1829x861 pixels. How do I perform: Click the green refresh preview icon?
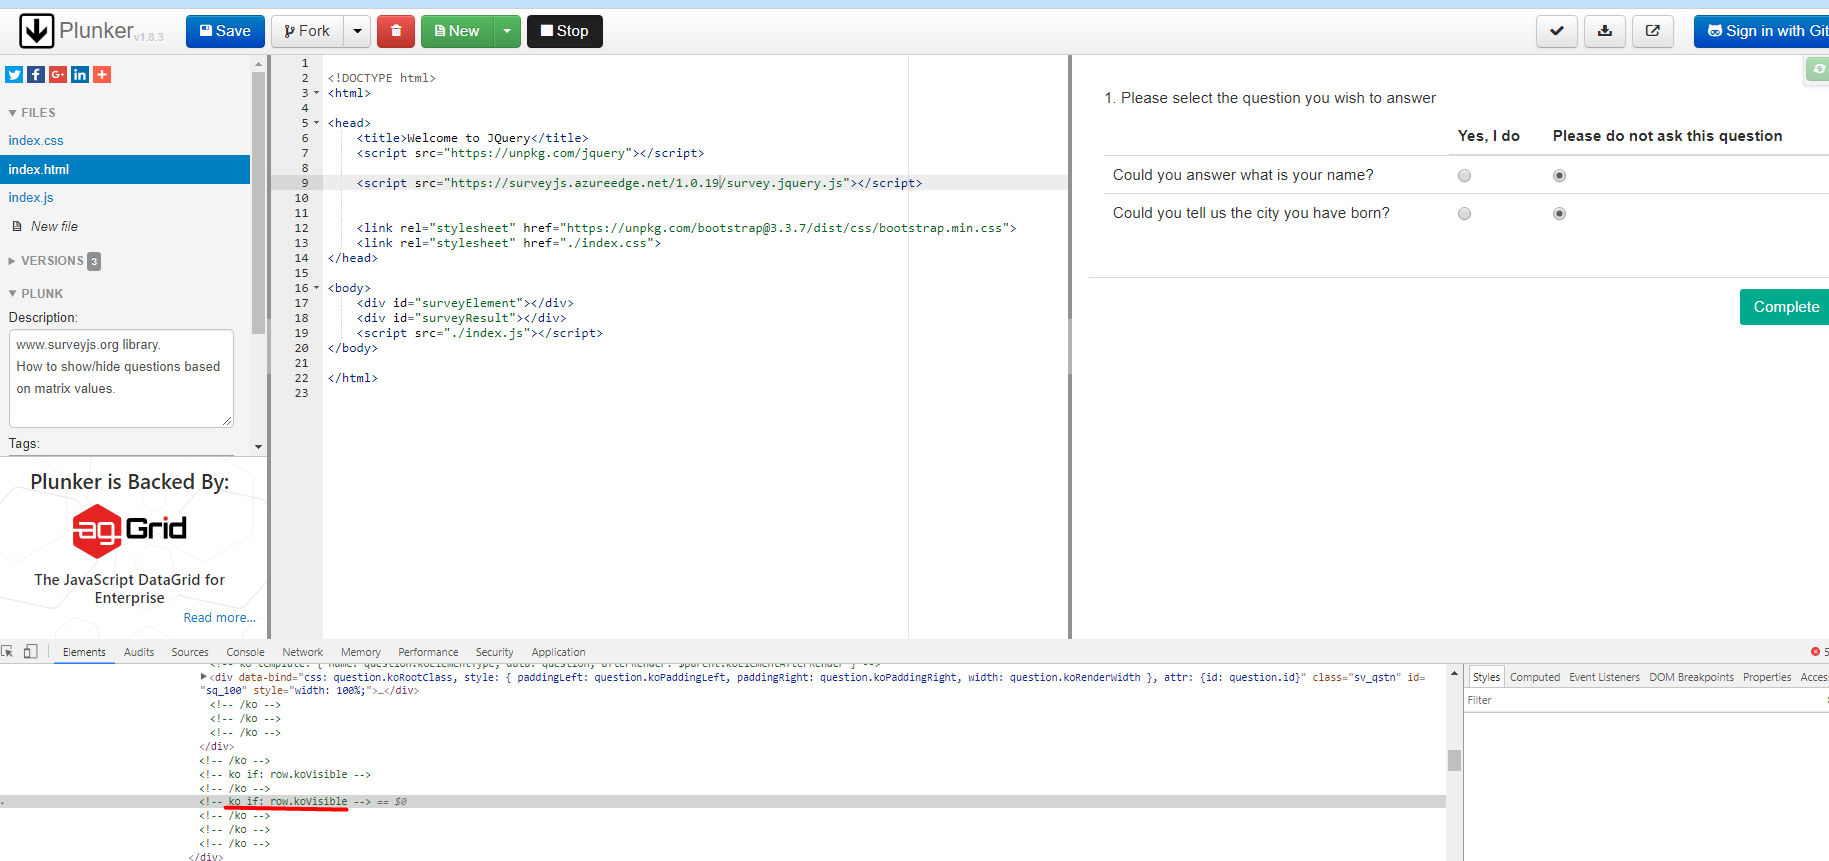(1818, 69)
